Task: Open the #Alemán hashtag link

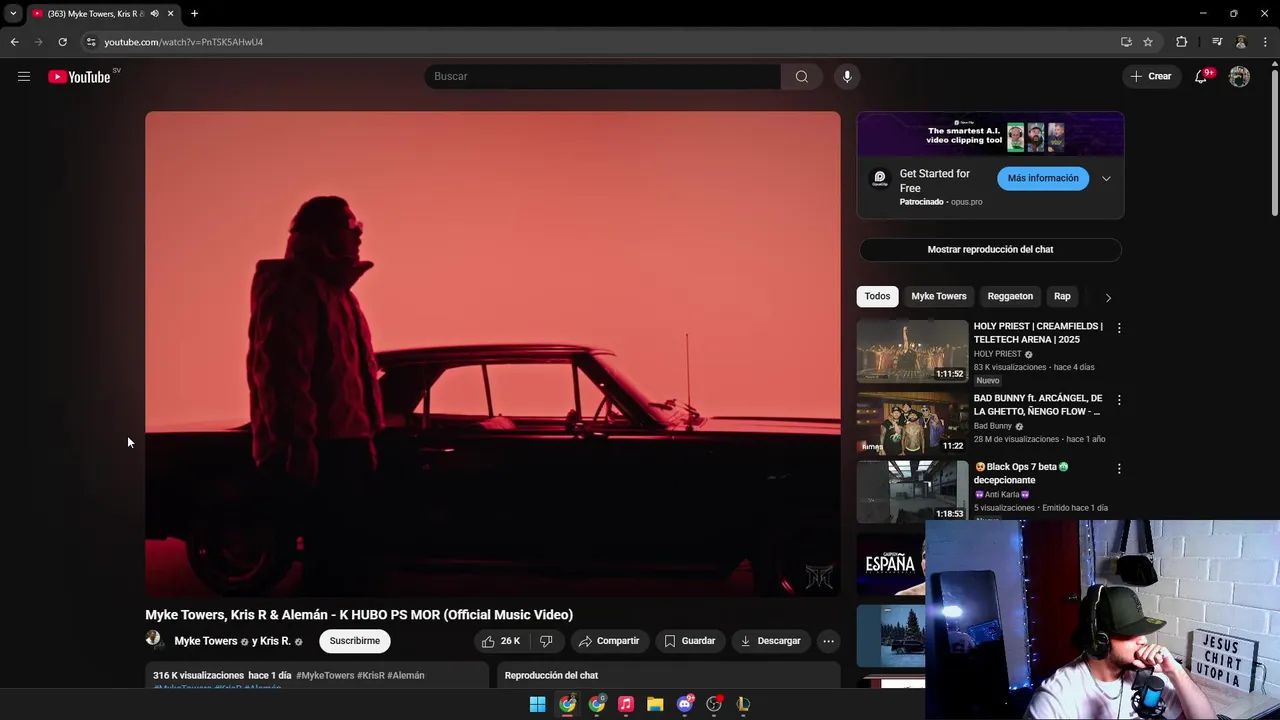Action: [x=406, y=675]
